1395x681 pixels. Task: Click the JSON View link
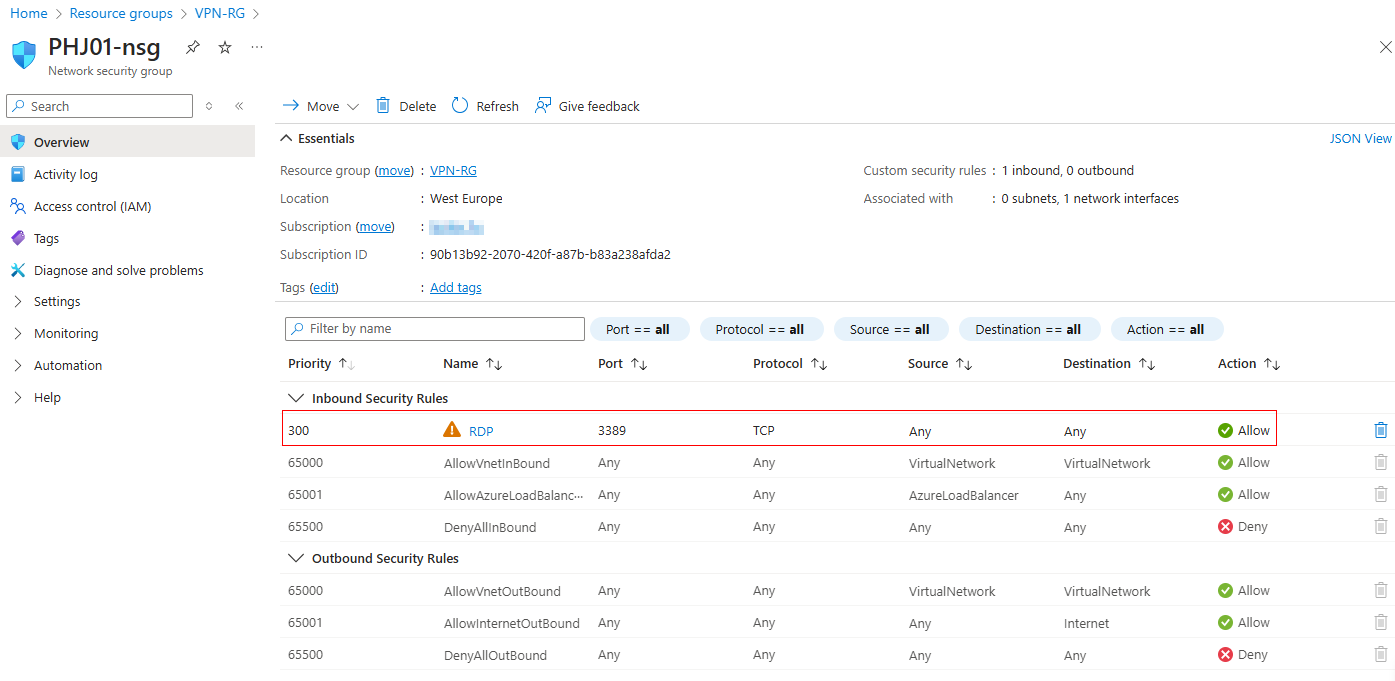coord(1360,139)
